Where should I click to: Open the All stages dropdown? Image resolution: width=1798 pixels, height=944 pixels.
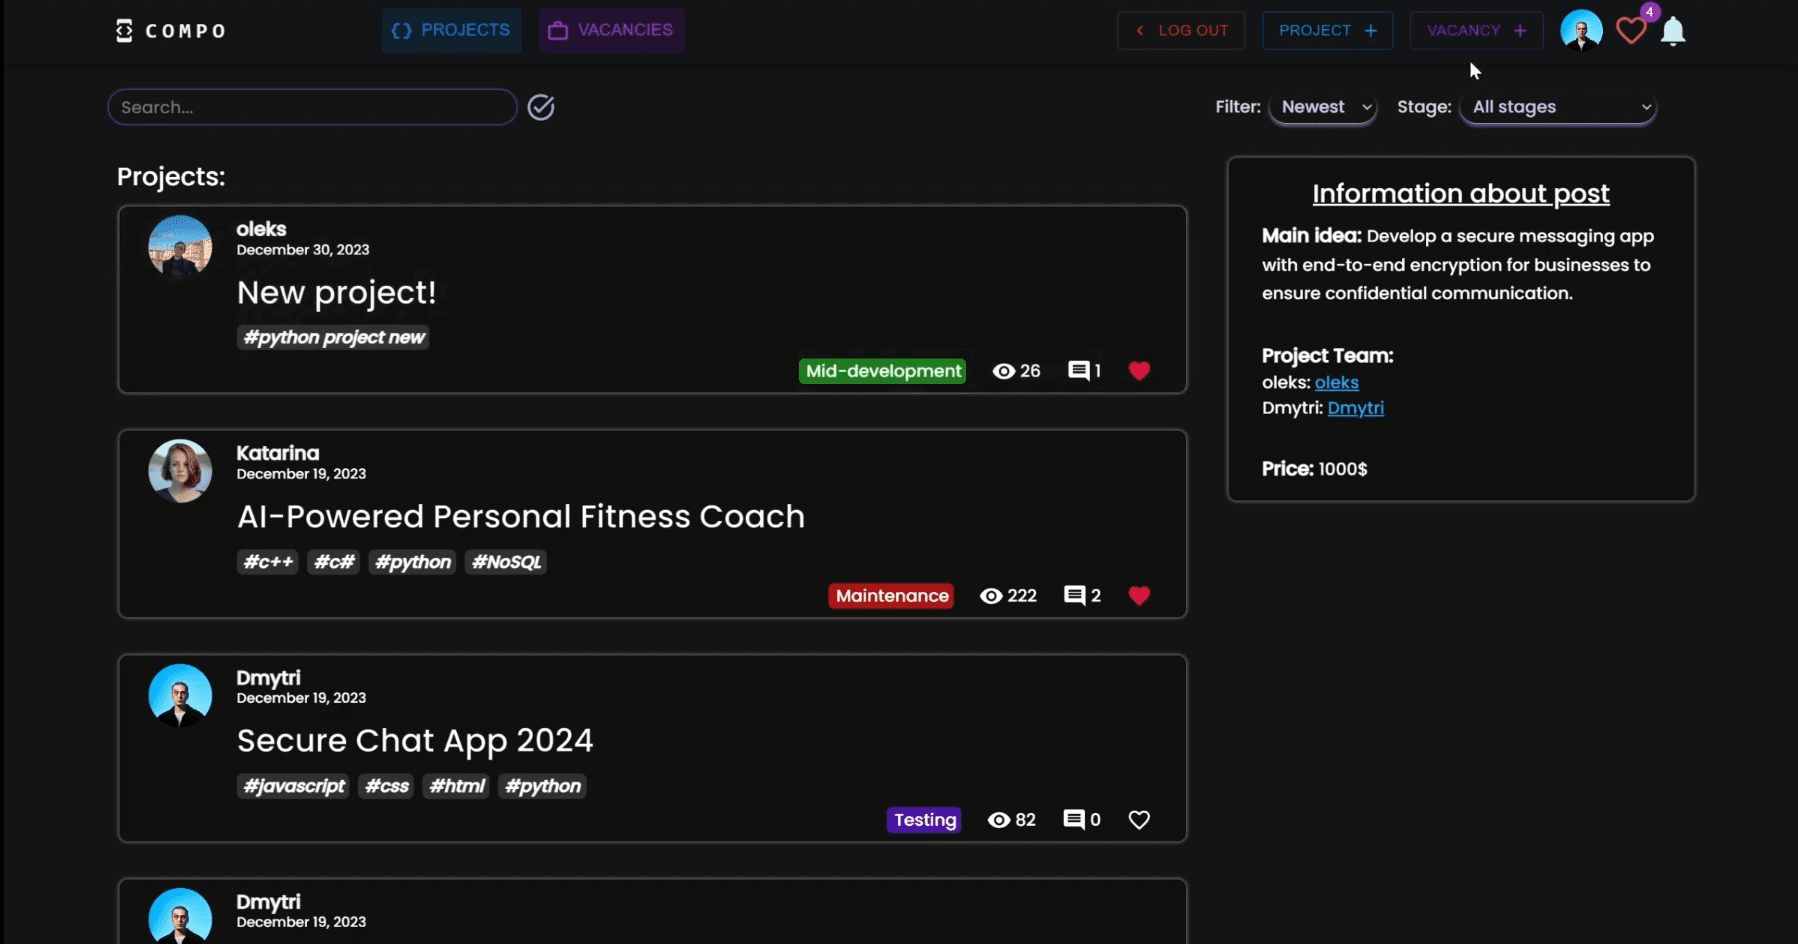click(x=1557, y=107)
